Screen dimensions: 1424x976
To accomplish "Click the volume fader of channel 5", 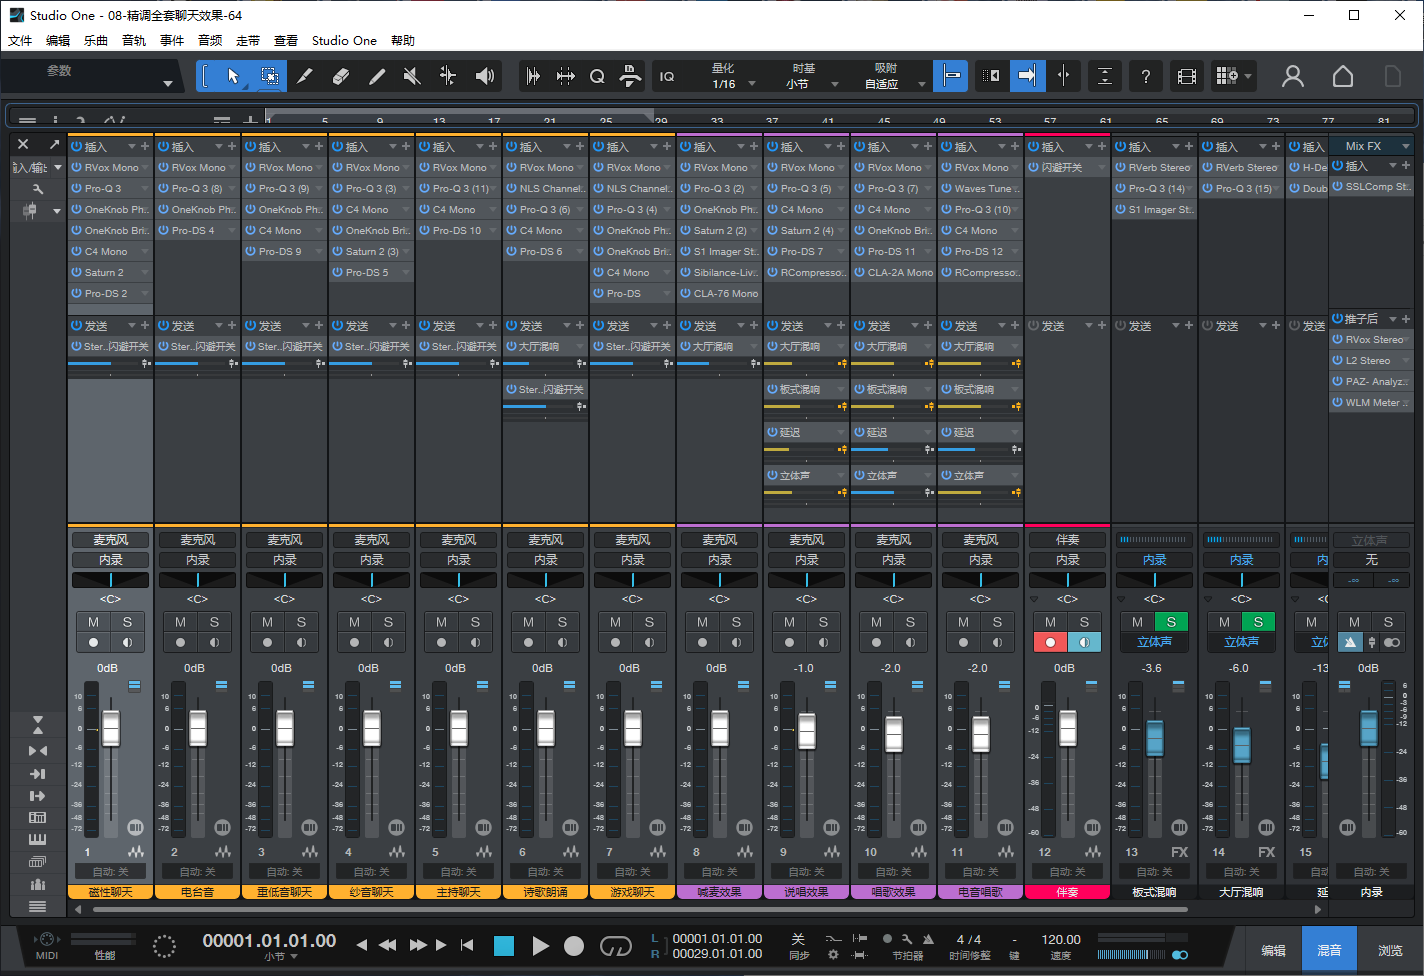I will tap(459, 728).
